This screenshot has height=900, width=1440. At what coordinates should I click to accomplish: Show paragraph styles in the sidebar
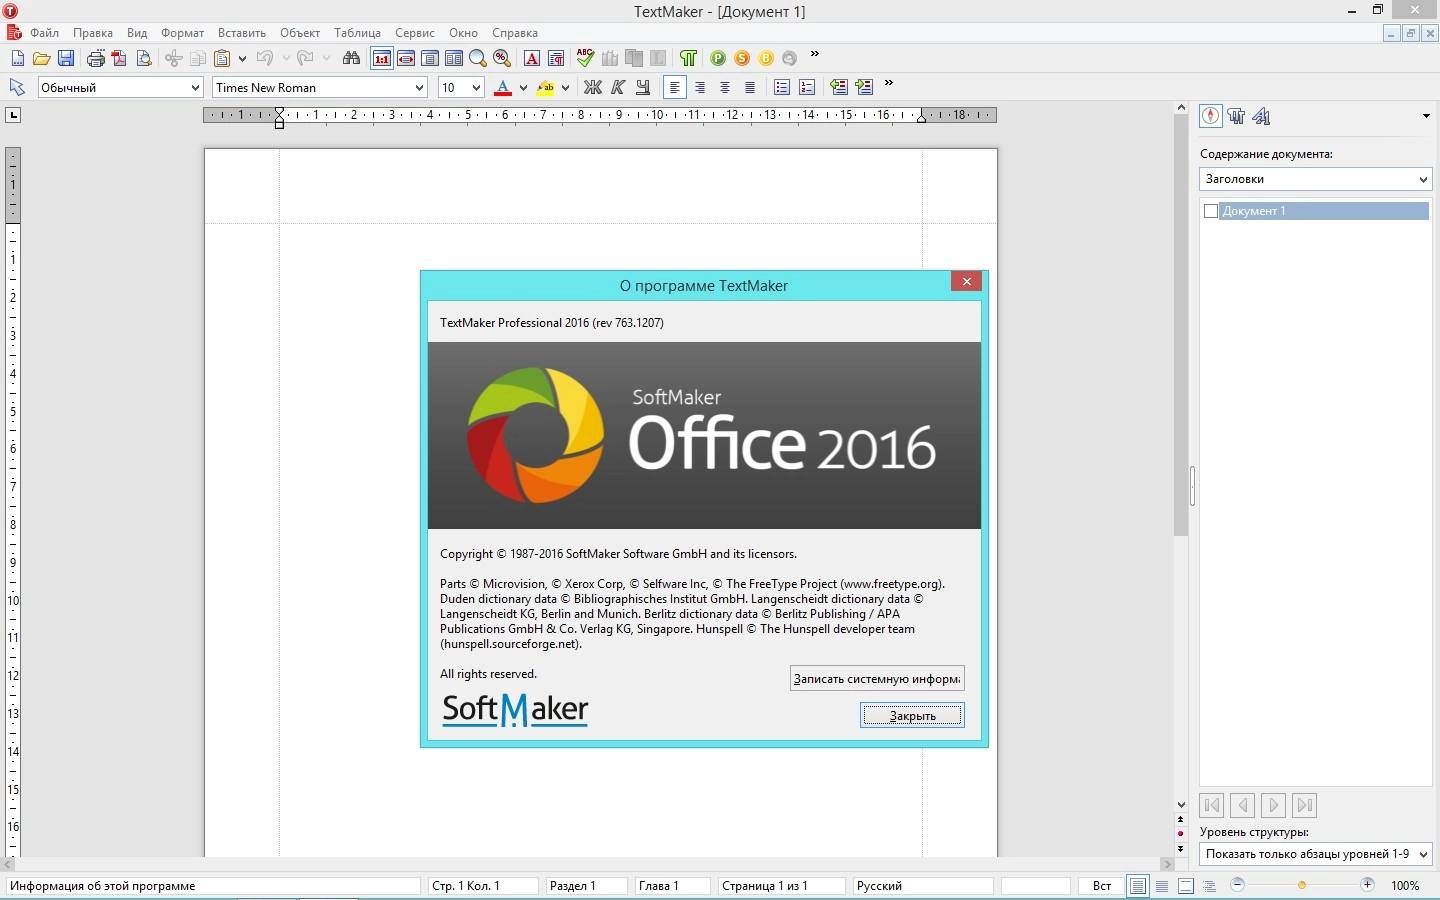pos(1237,116)
